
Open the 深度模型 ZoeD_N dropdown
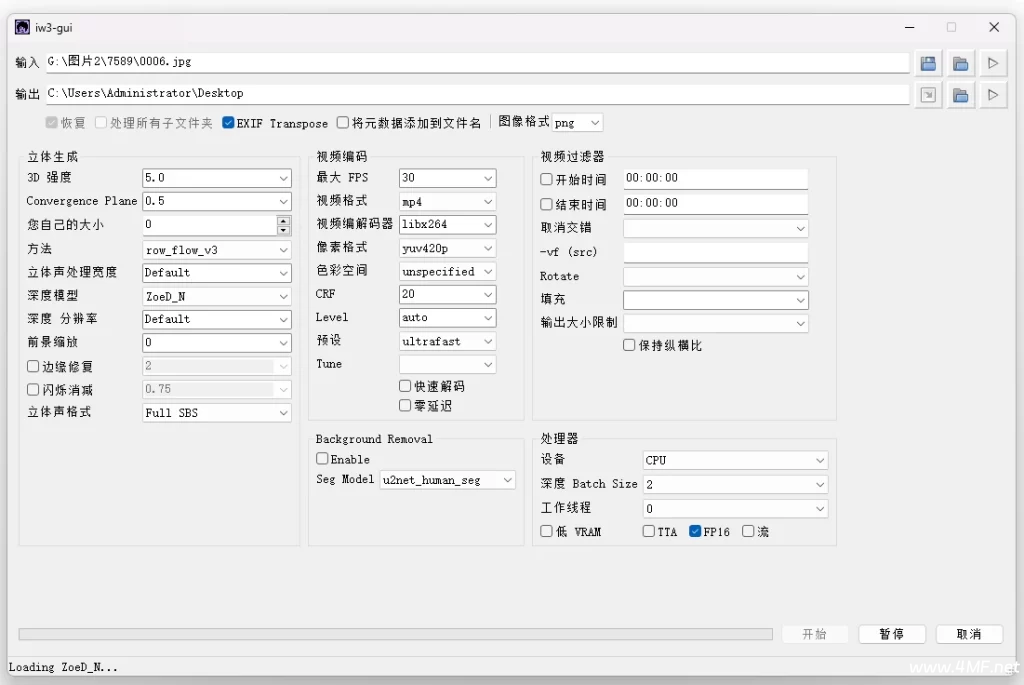(x=216, y=296)
